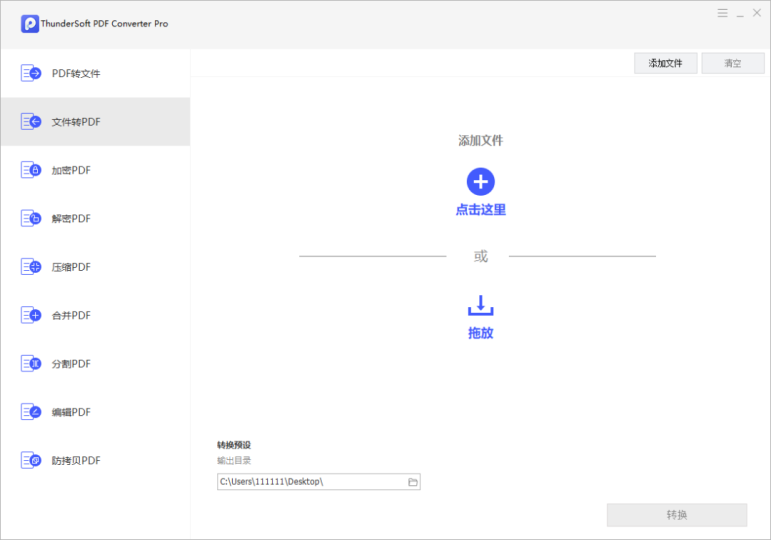Click the 加密PDF lock icon

[30, 170]
